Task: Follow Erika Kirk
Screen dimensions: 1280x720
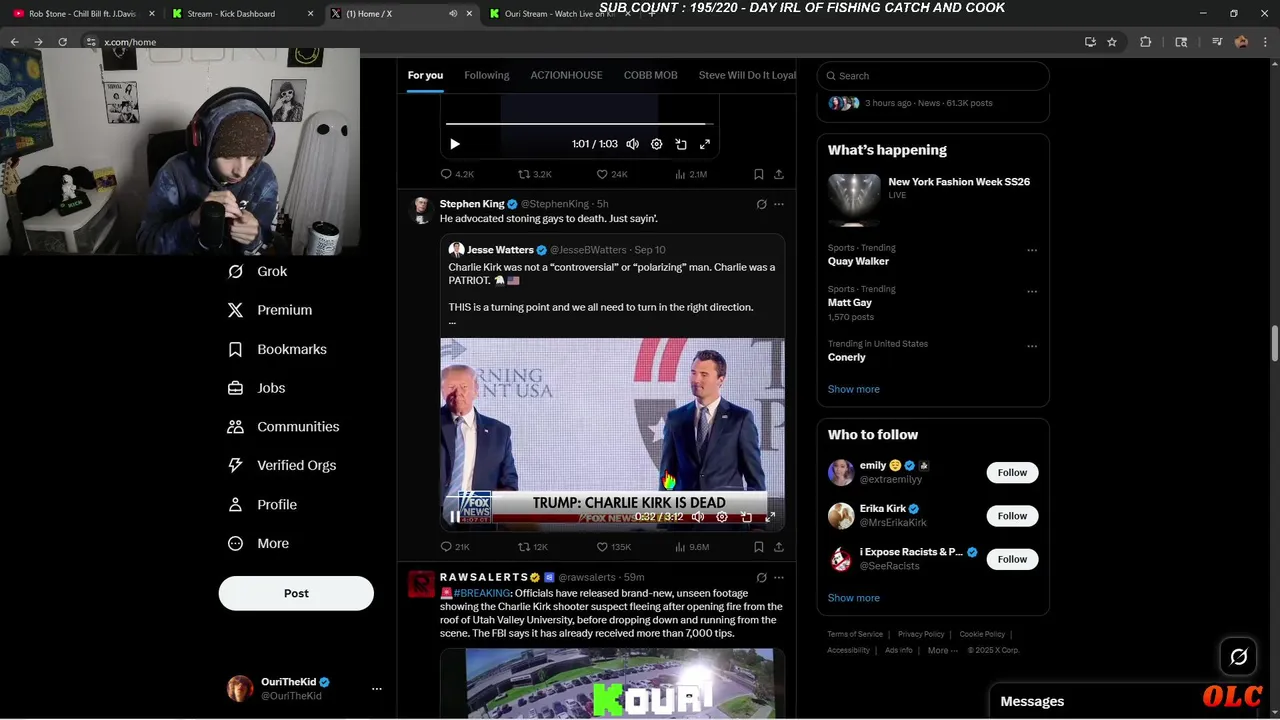Action: [1012, 516]
